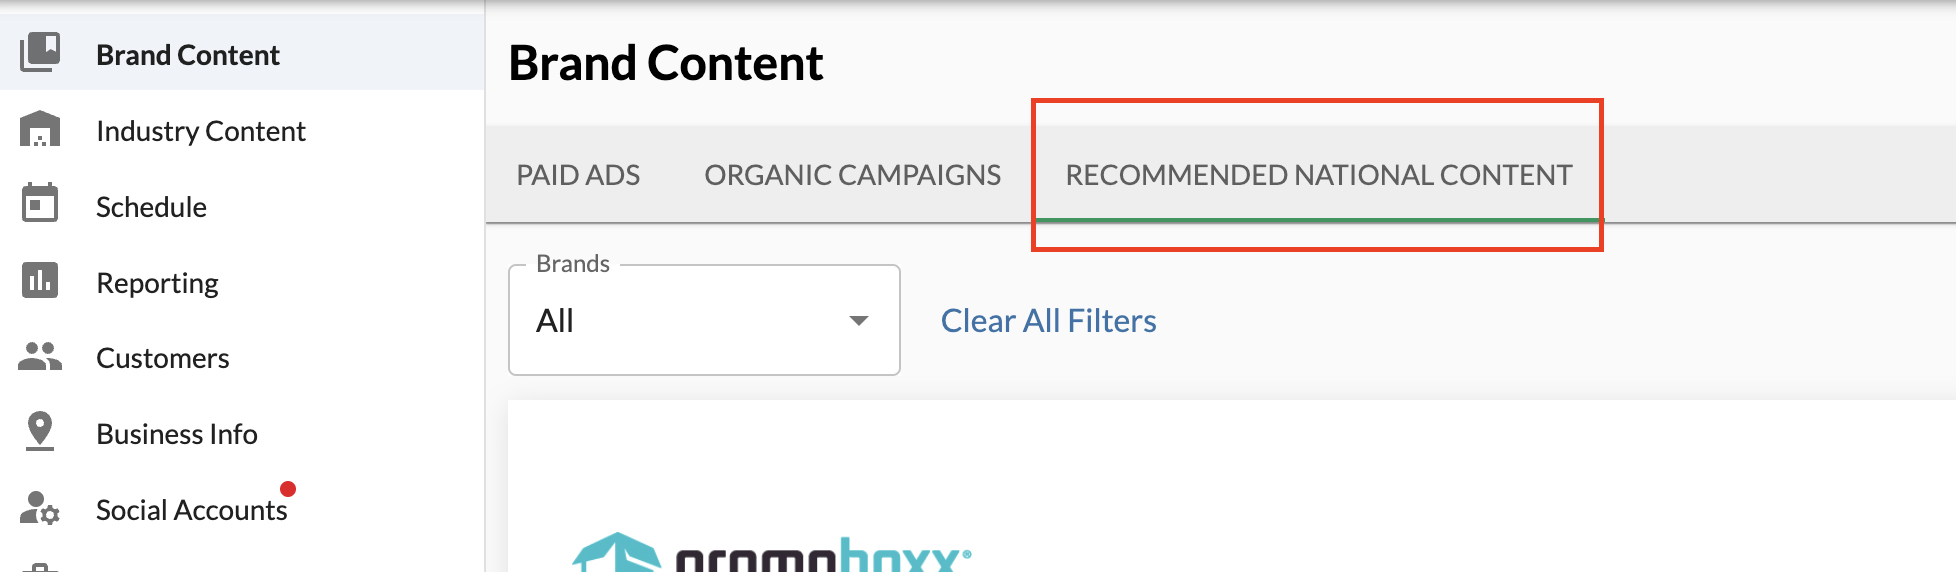Viewport: 1956px width, 572px height.
Task: Go to Industry Content in sidebar
Action: click(x=201, y=131)
